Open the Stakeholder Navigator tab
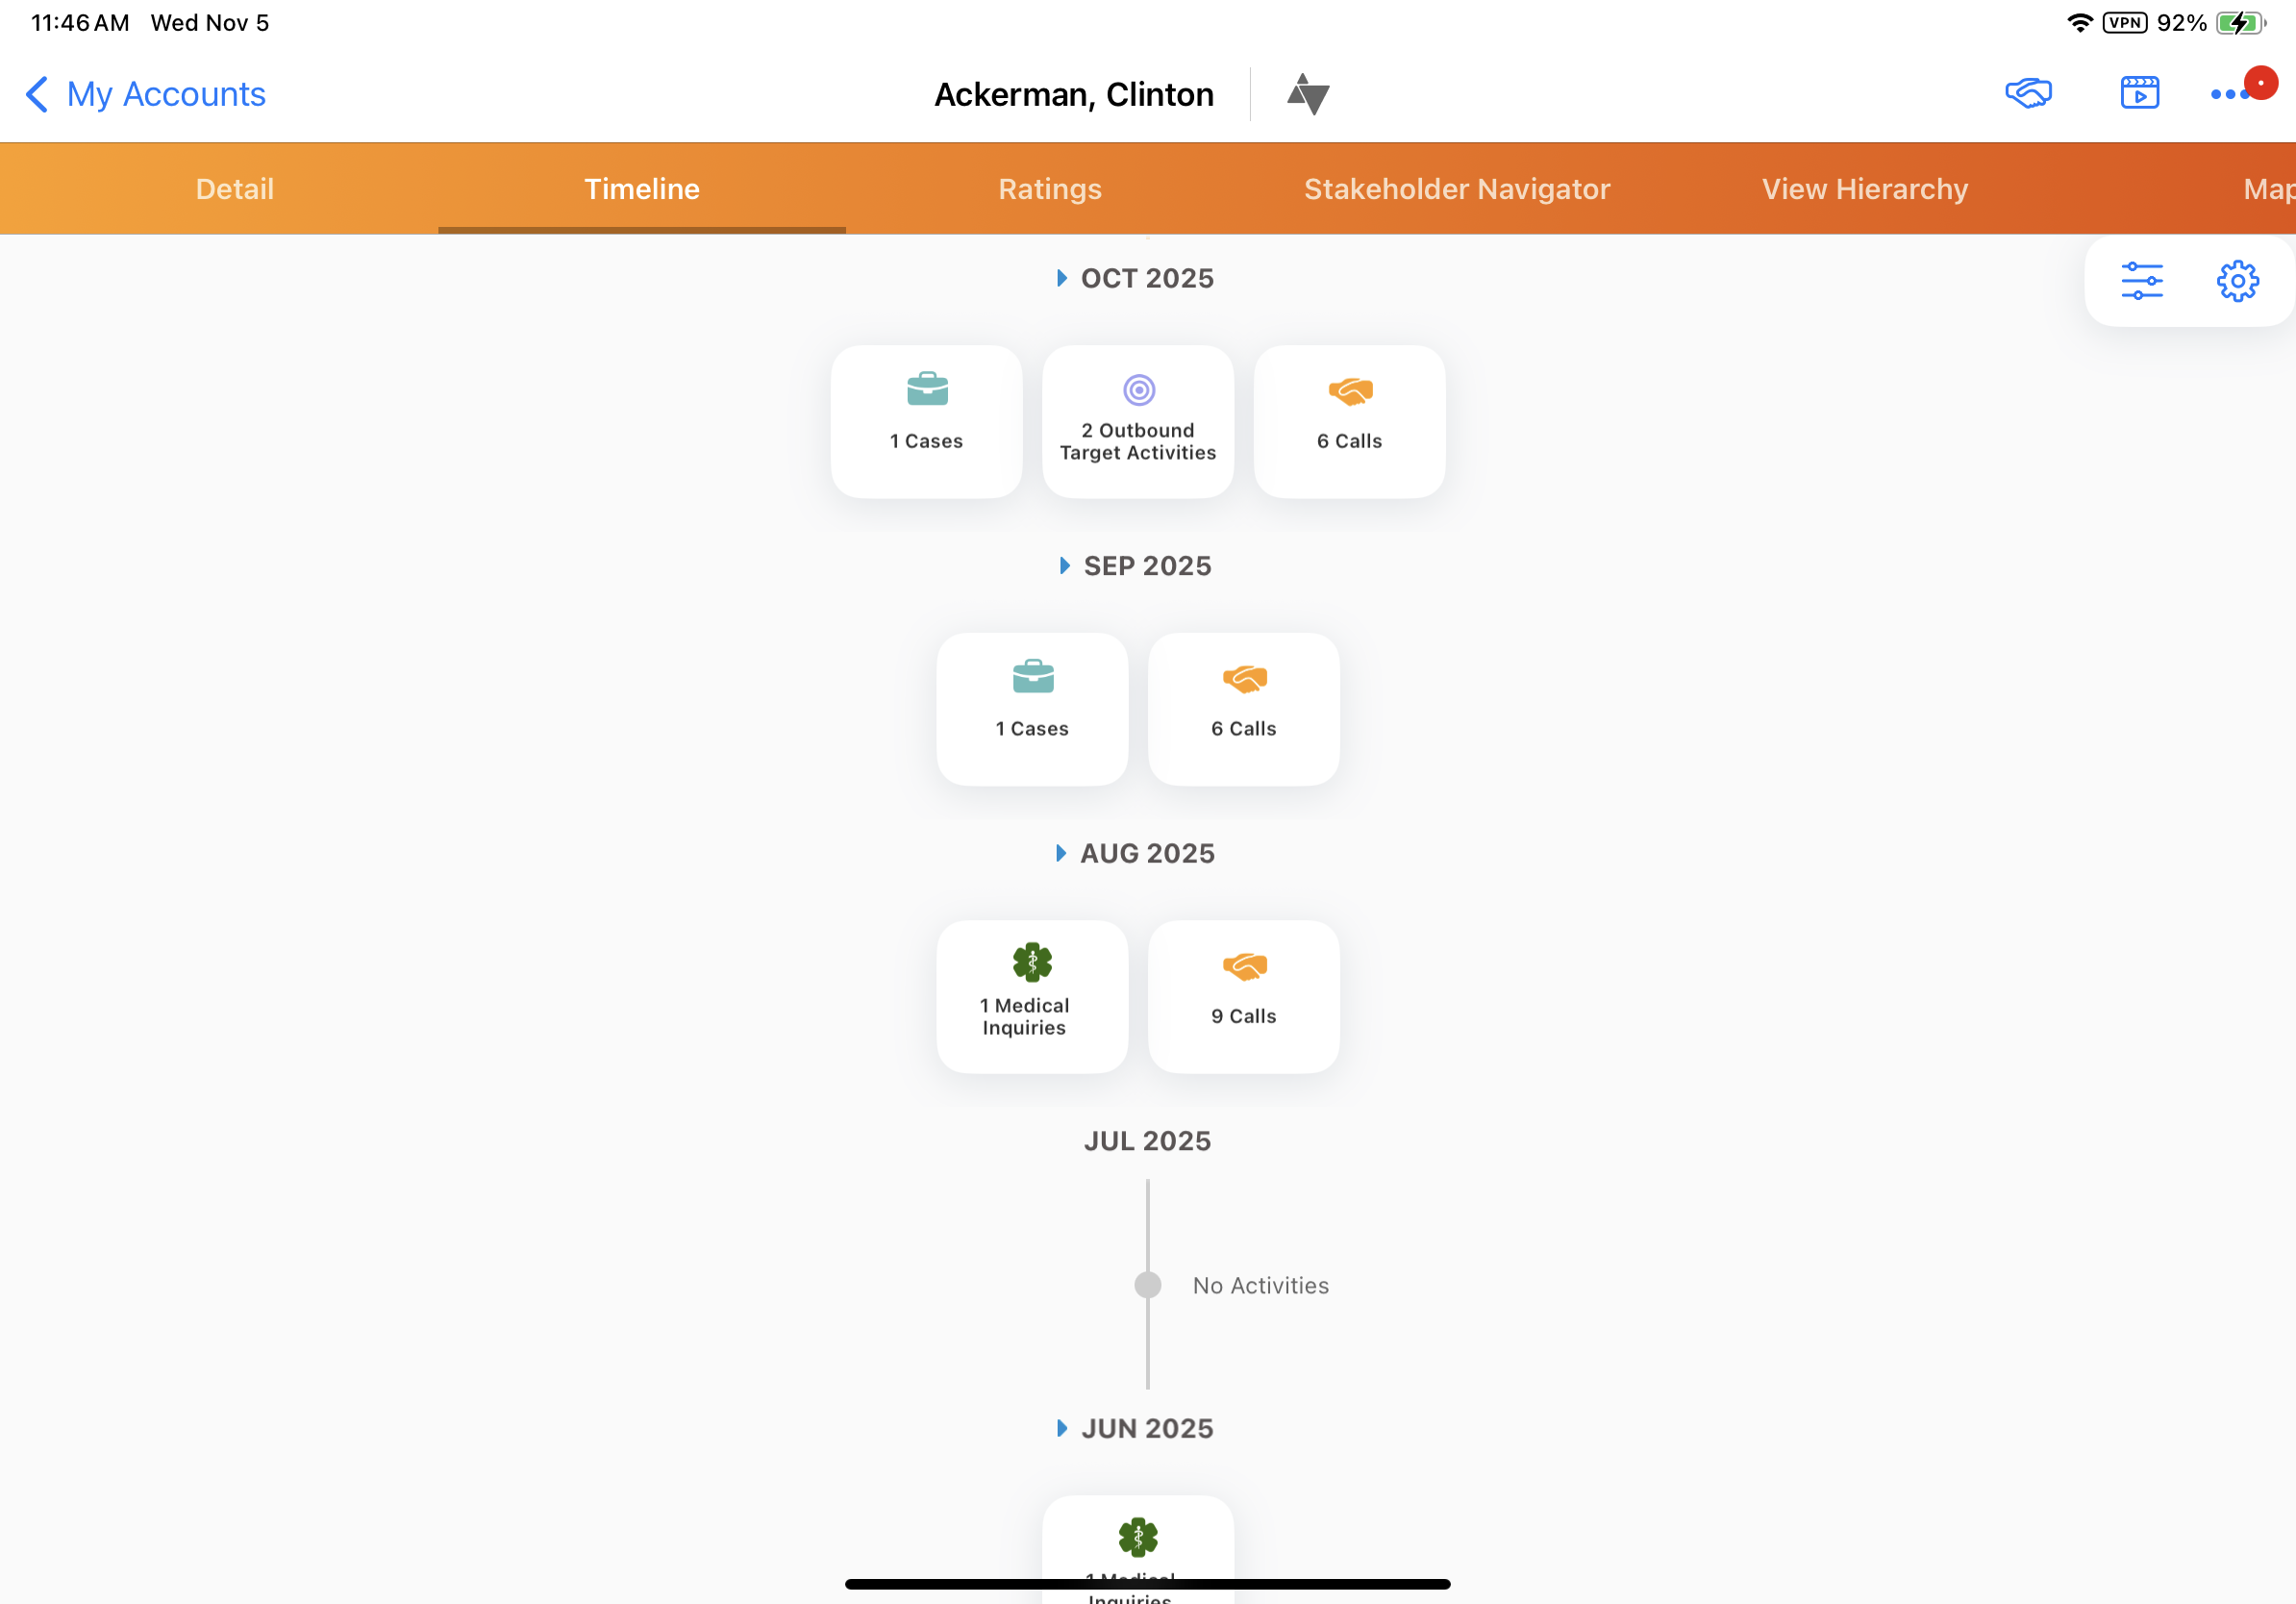Image resolution: width=2296 pixels, height=1604 pixels. (x=1456, y=189)
